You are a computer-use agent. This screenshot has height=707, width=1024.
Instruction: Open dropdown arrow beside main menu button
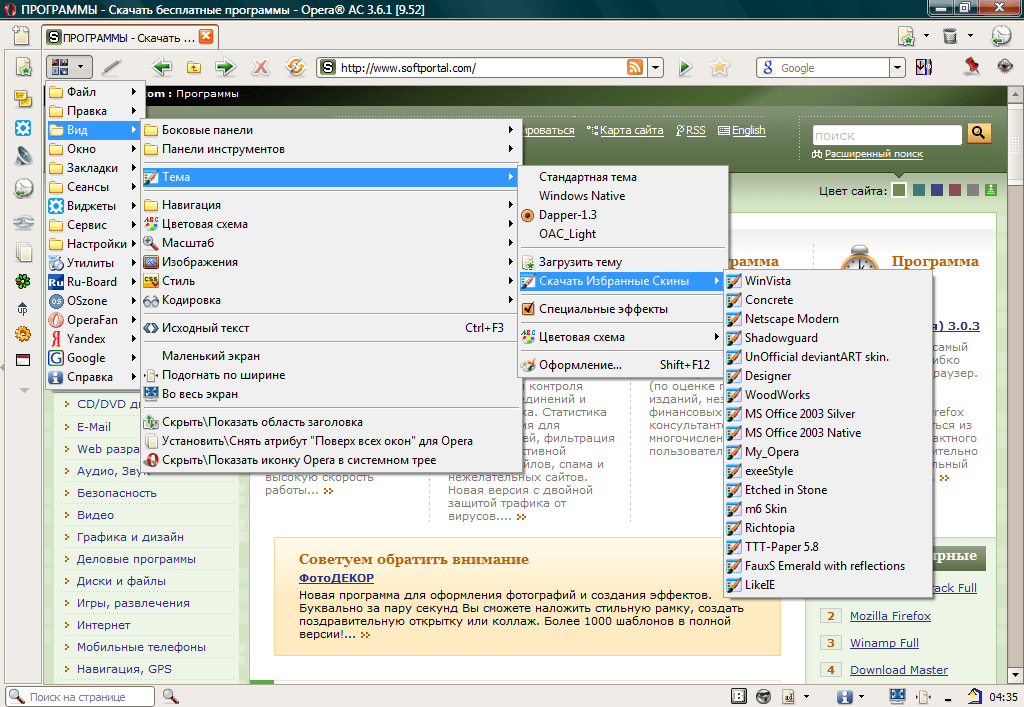pos(80,67)
